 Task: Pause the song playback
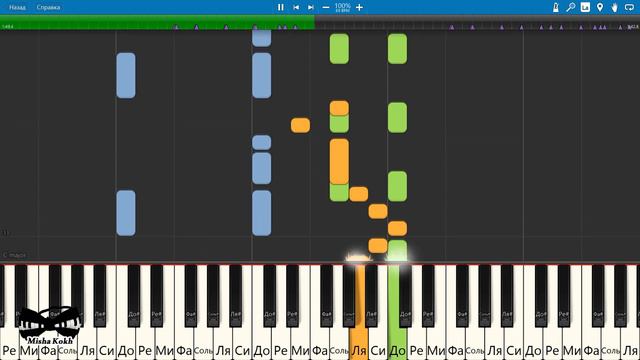click(x=280, y=7)
